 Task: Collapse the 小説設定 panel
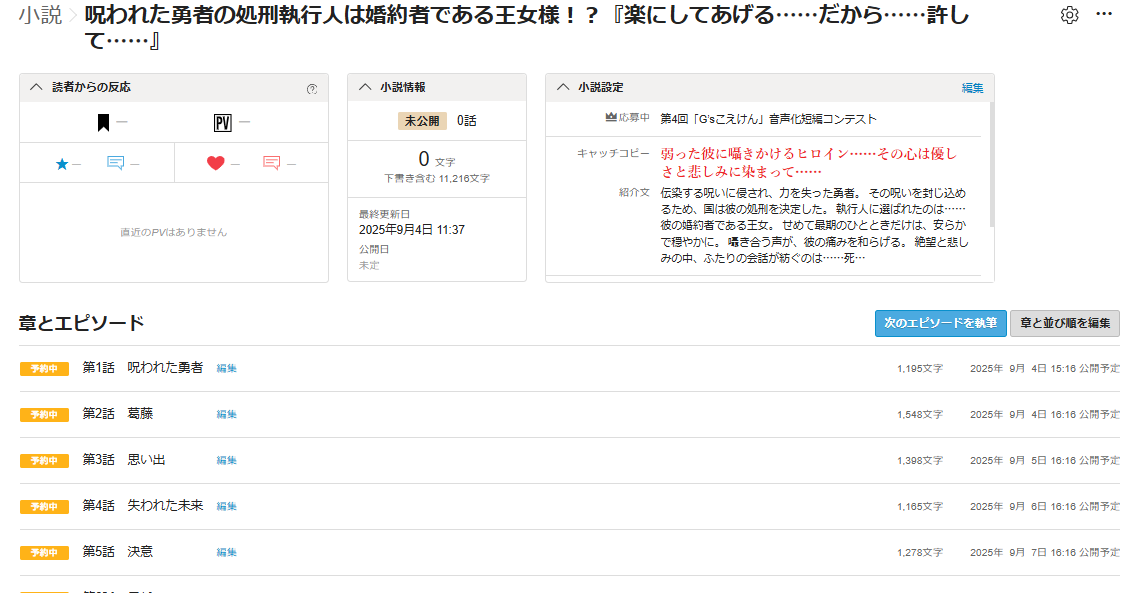(x=562, y=87)
